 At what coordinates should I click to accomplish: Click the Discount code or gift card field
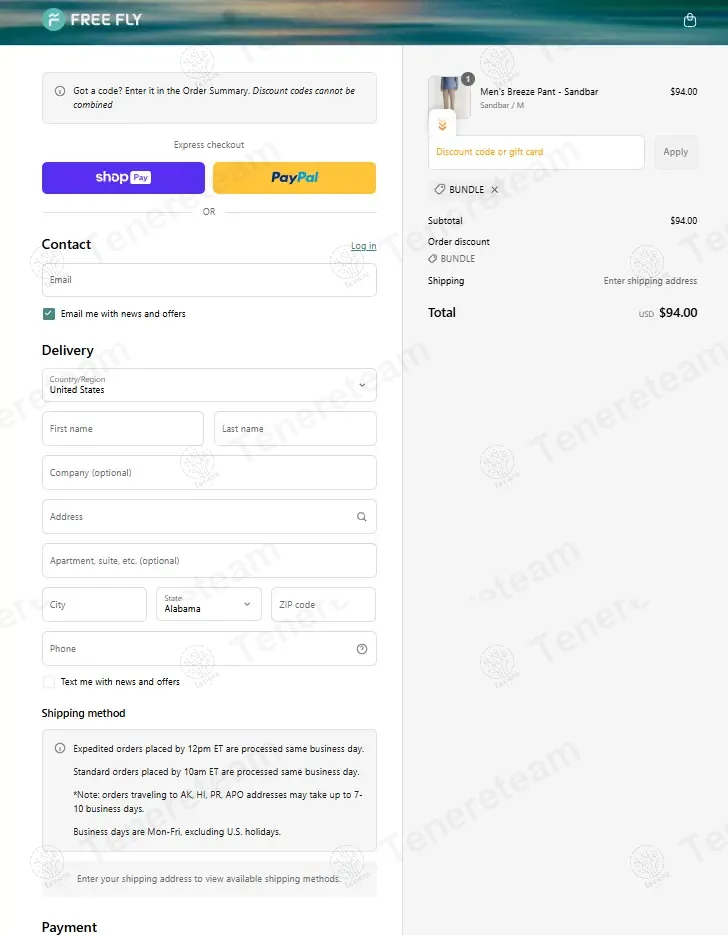point(536,152)
